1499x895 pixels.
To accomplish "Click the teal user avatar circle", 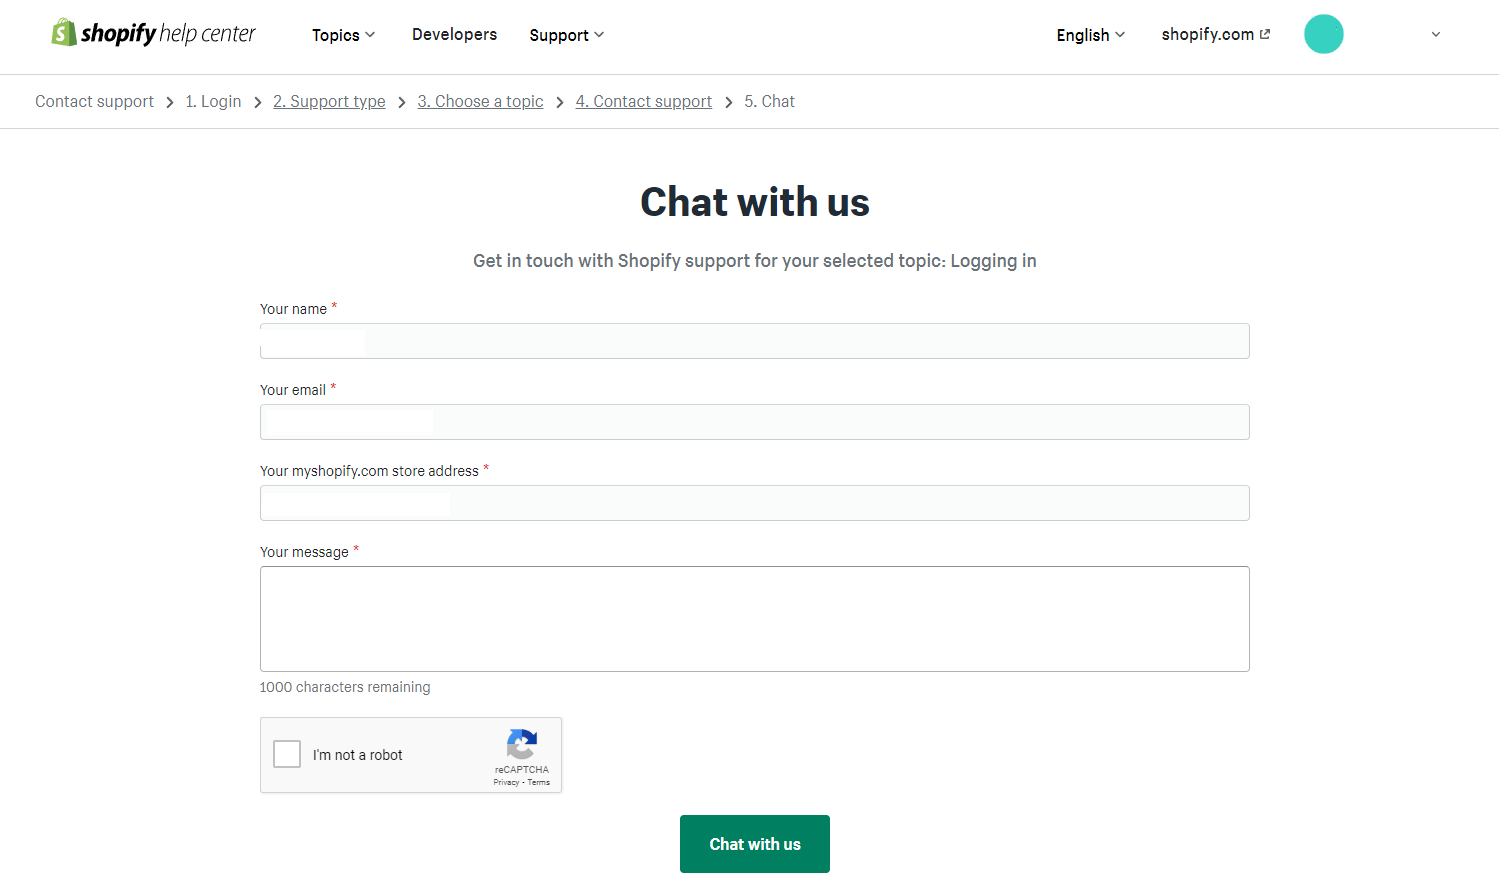I will point(1323,34).
